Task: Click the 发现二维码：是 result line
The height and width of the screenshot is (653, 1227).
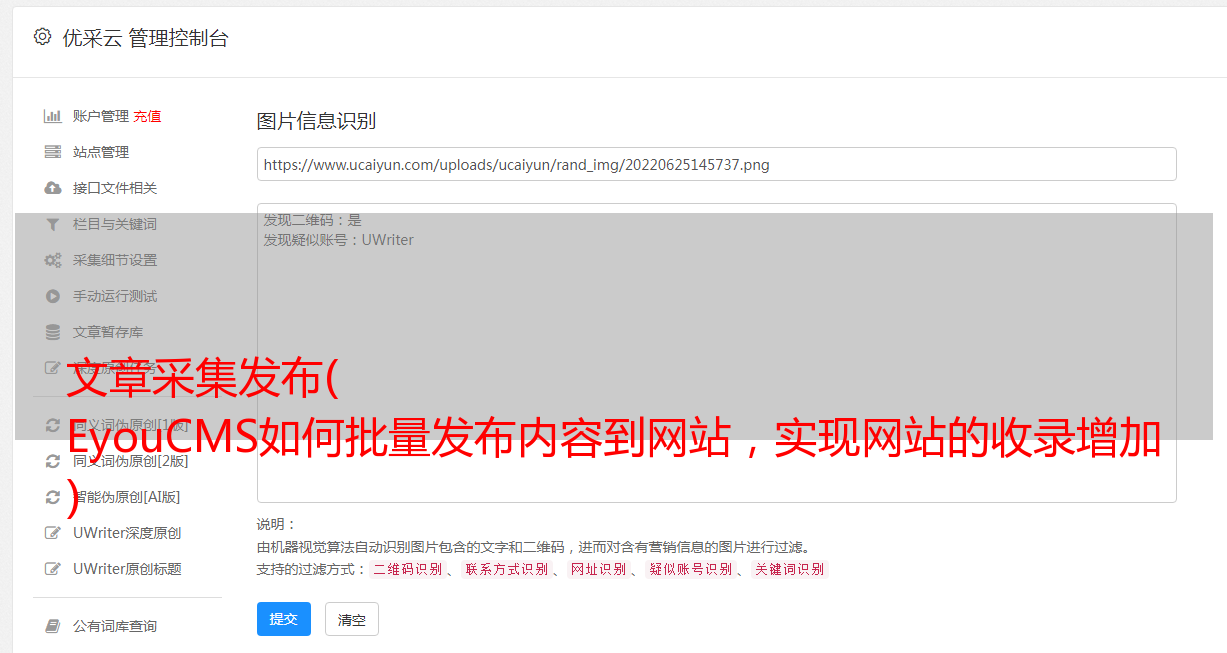Action: [313, 220]
